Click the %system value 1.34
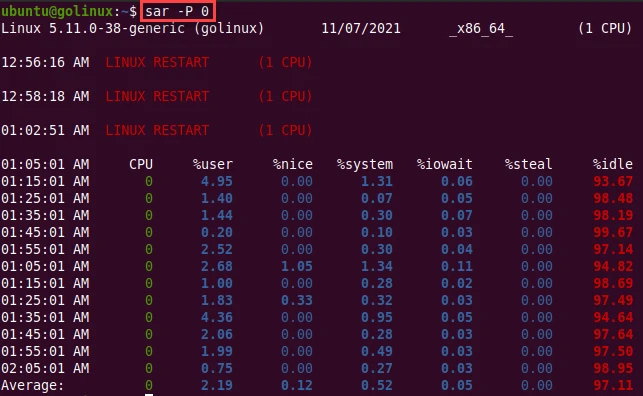The image size is (643, 396). (376, 266)
